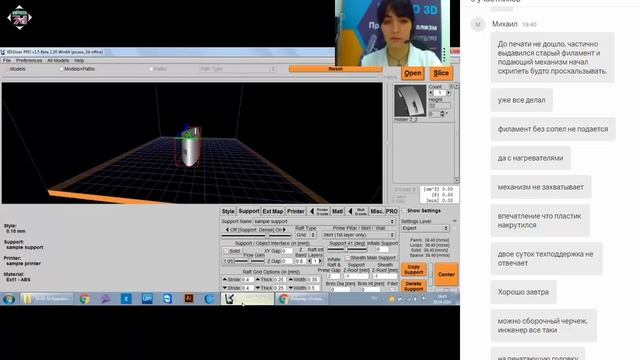
Task: Click the Inflate Support input field
Action: click(382, 249)
